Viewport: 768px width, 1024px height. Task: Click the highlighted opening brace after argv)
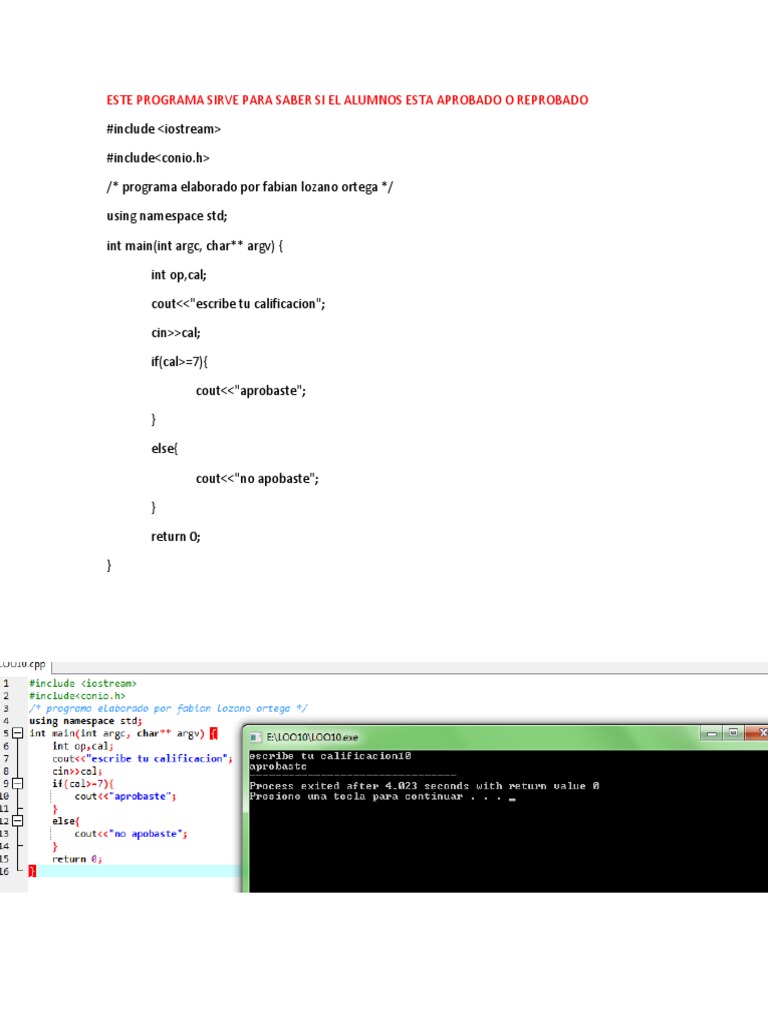213,733
